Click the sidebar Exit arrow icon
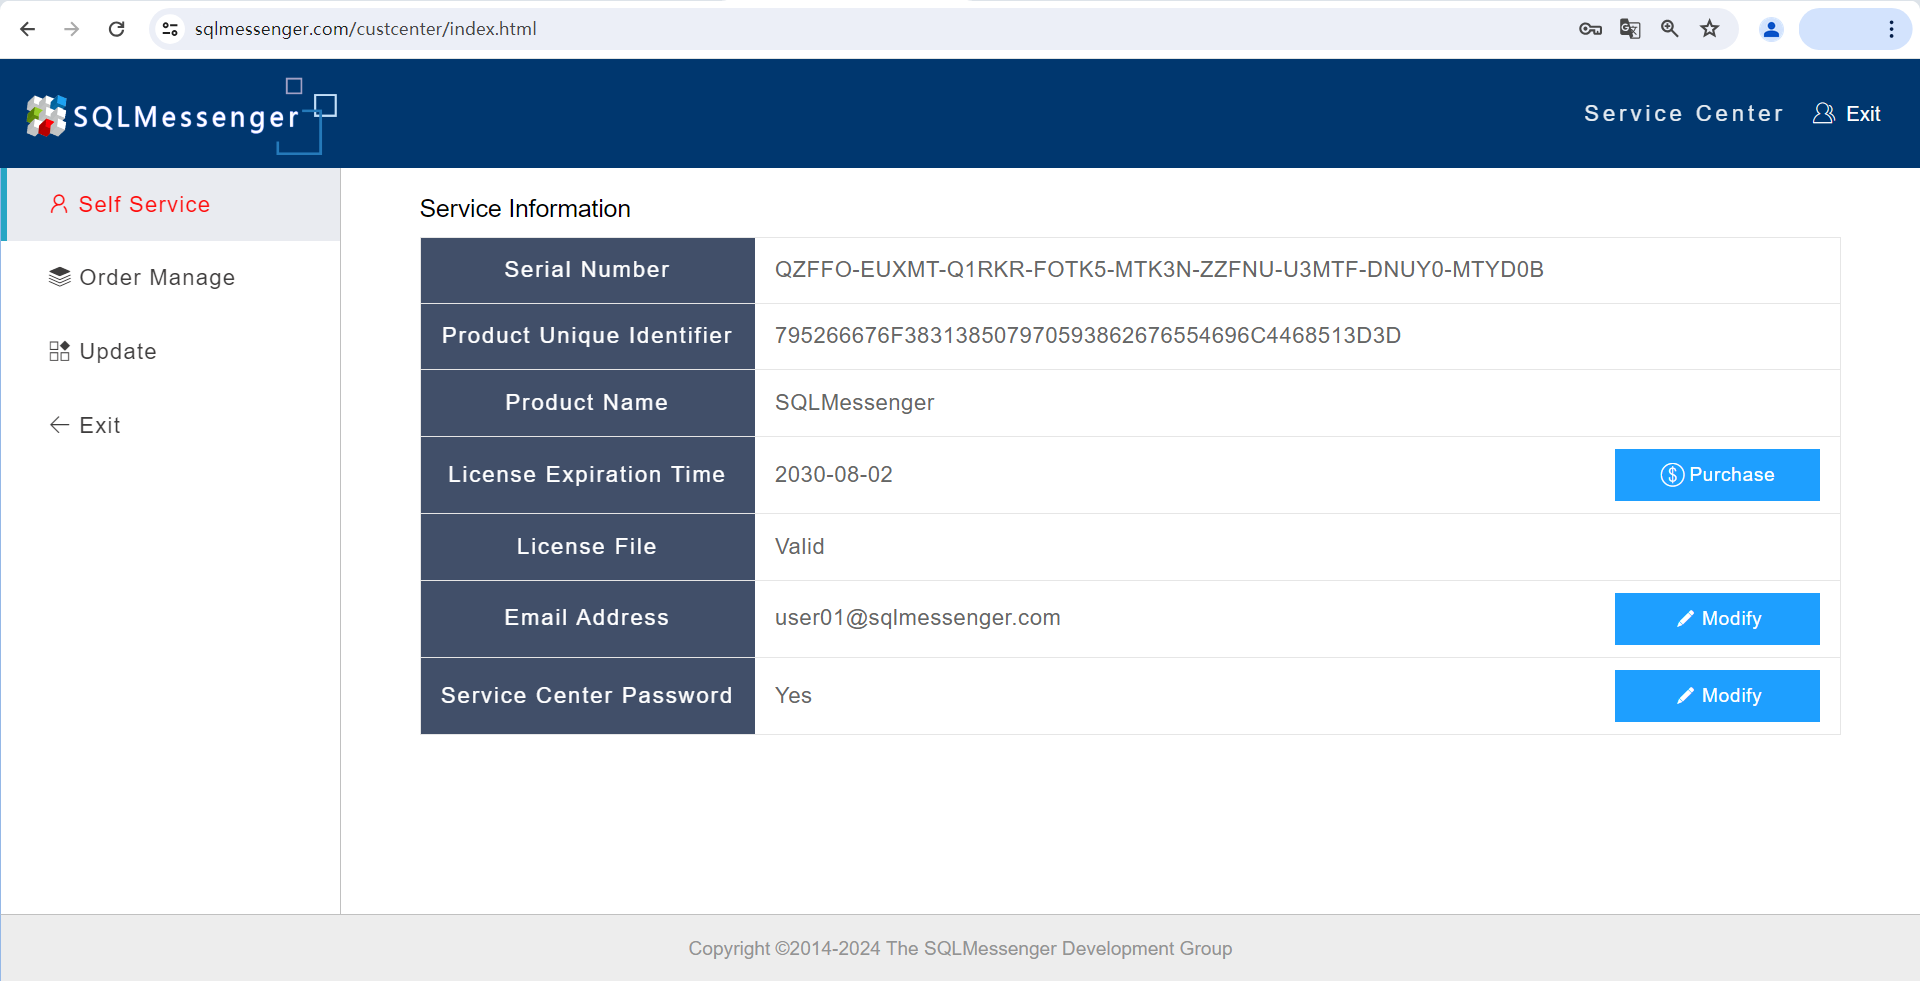Screen dimensions: 1920x981 (60, 425)
